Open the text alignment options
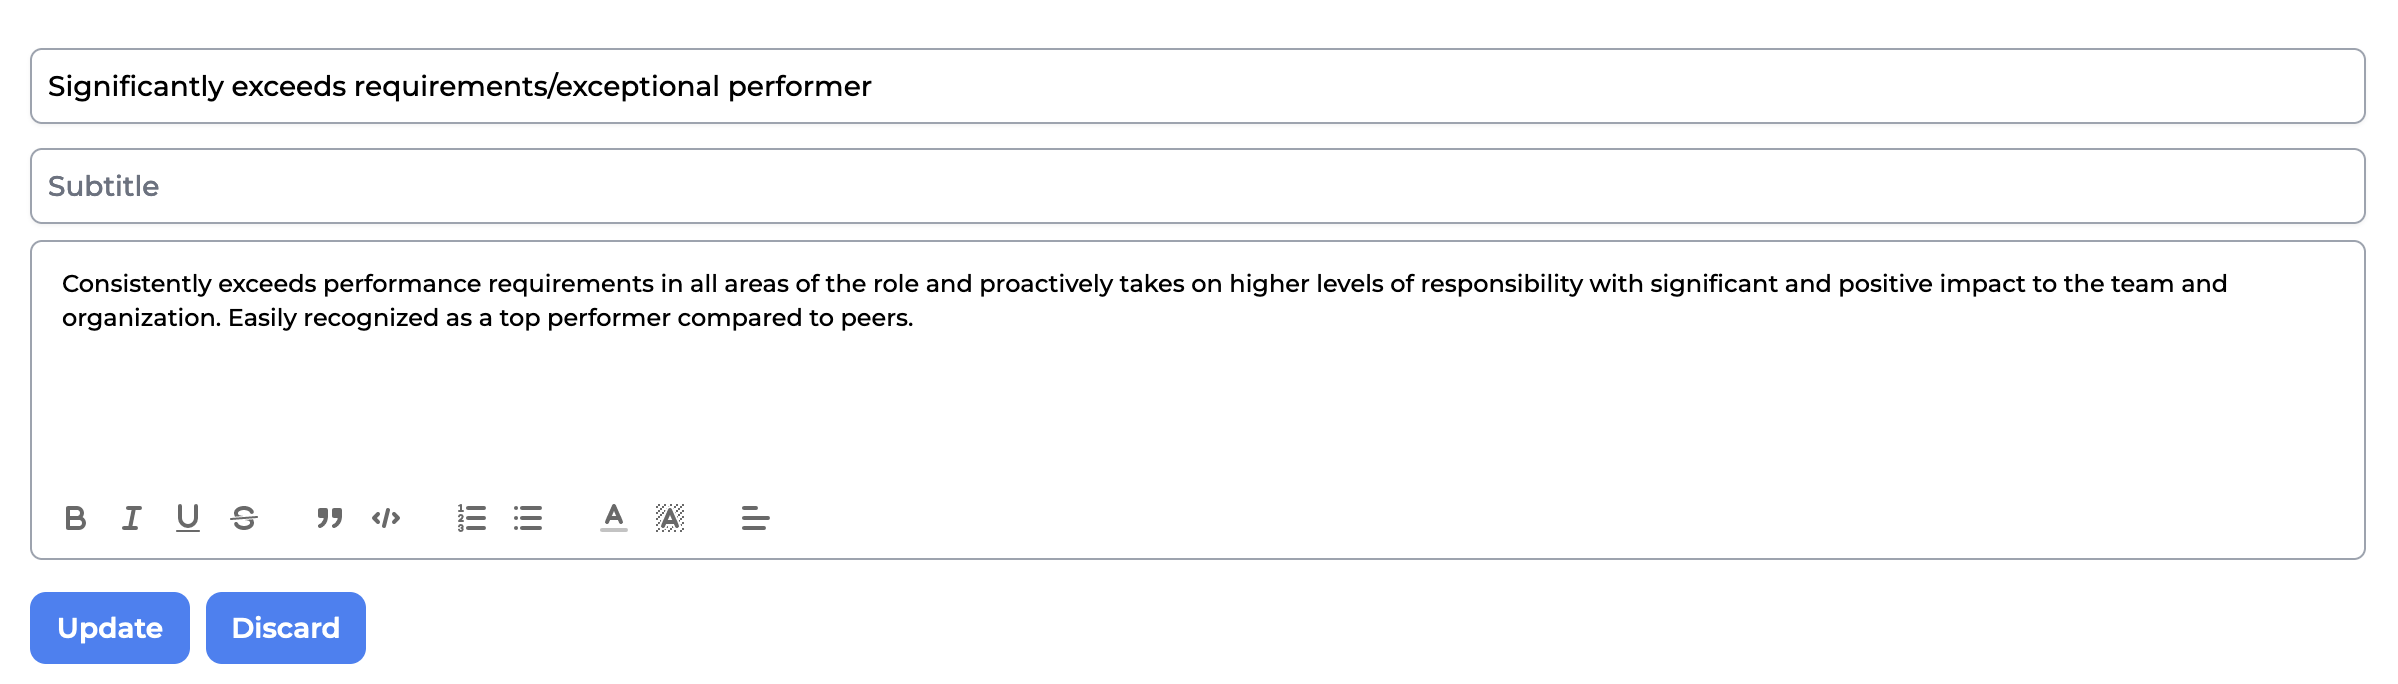 click(755, 518)
